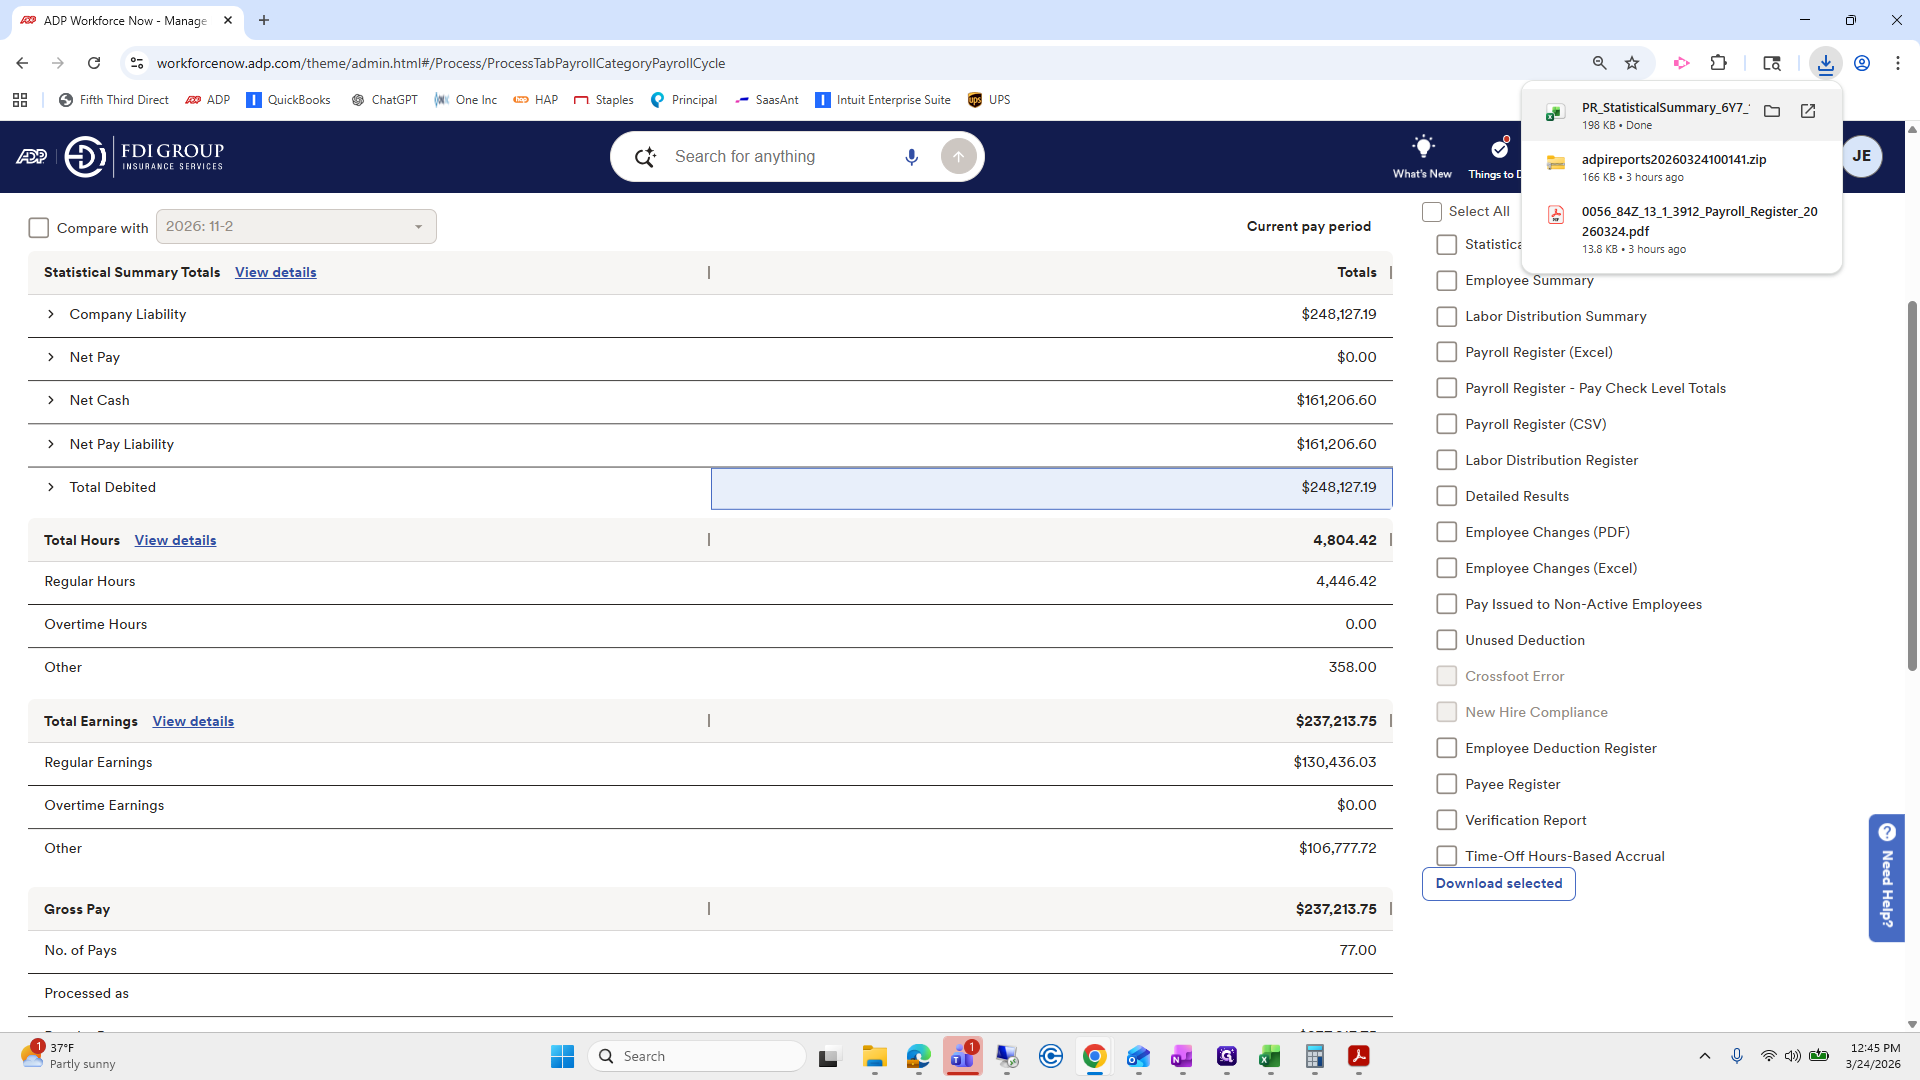The width and height of the screenshot is (1920, 1080).
Task: Tick the Labor Distribution Summary checkbox
Action: tap(1446, 316)
